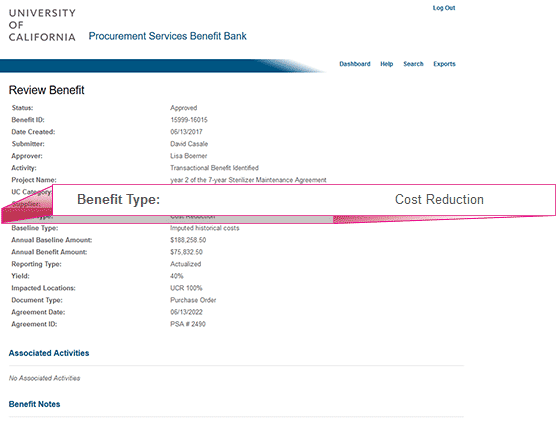The image size is (556, 422).
Task: Select Annual Benefit Amount $75,832.50
Action: (x=186, y=252)
